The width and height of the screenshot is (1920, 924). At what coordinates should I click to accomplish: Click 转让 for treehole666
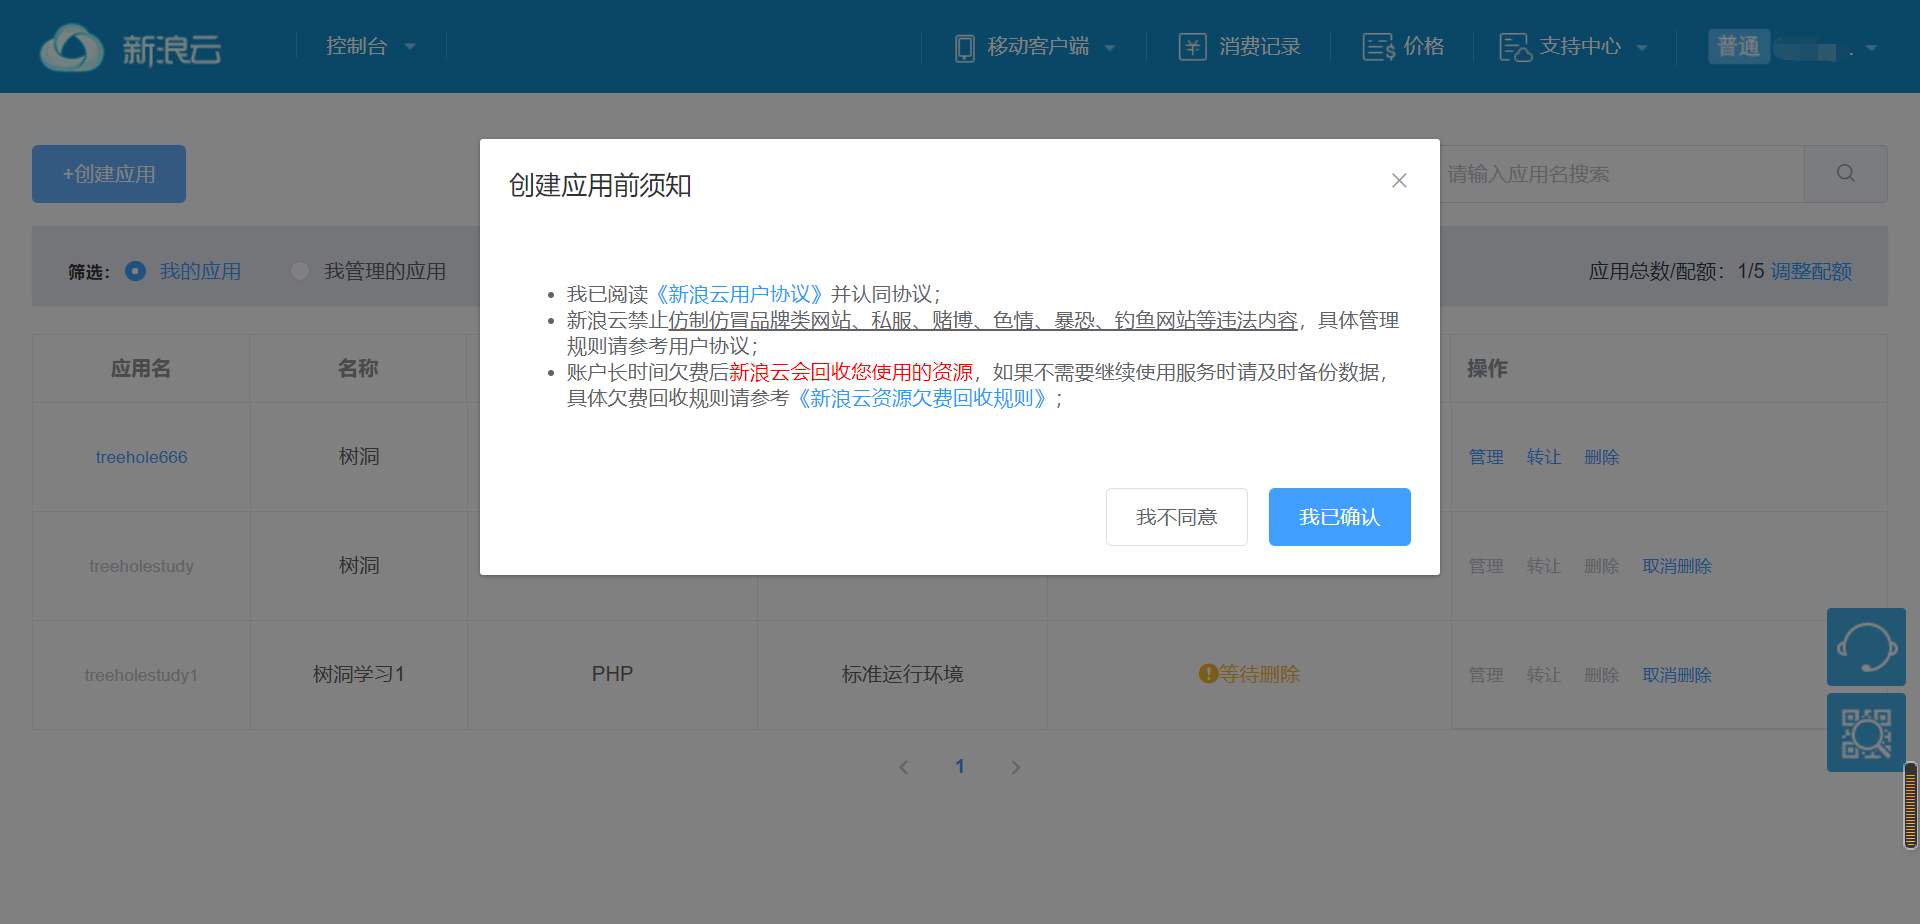[1544, 457]
